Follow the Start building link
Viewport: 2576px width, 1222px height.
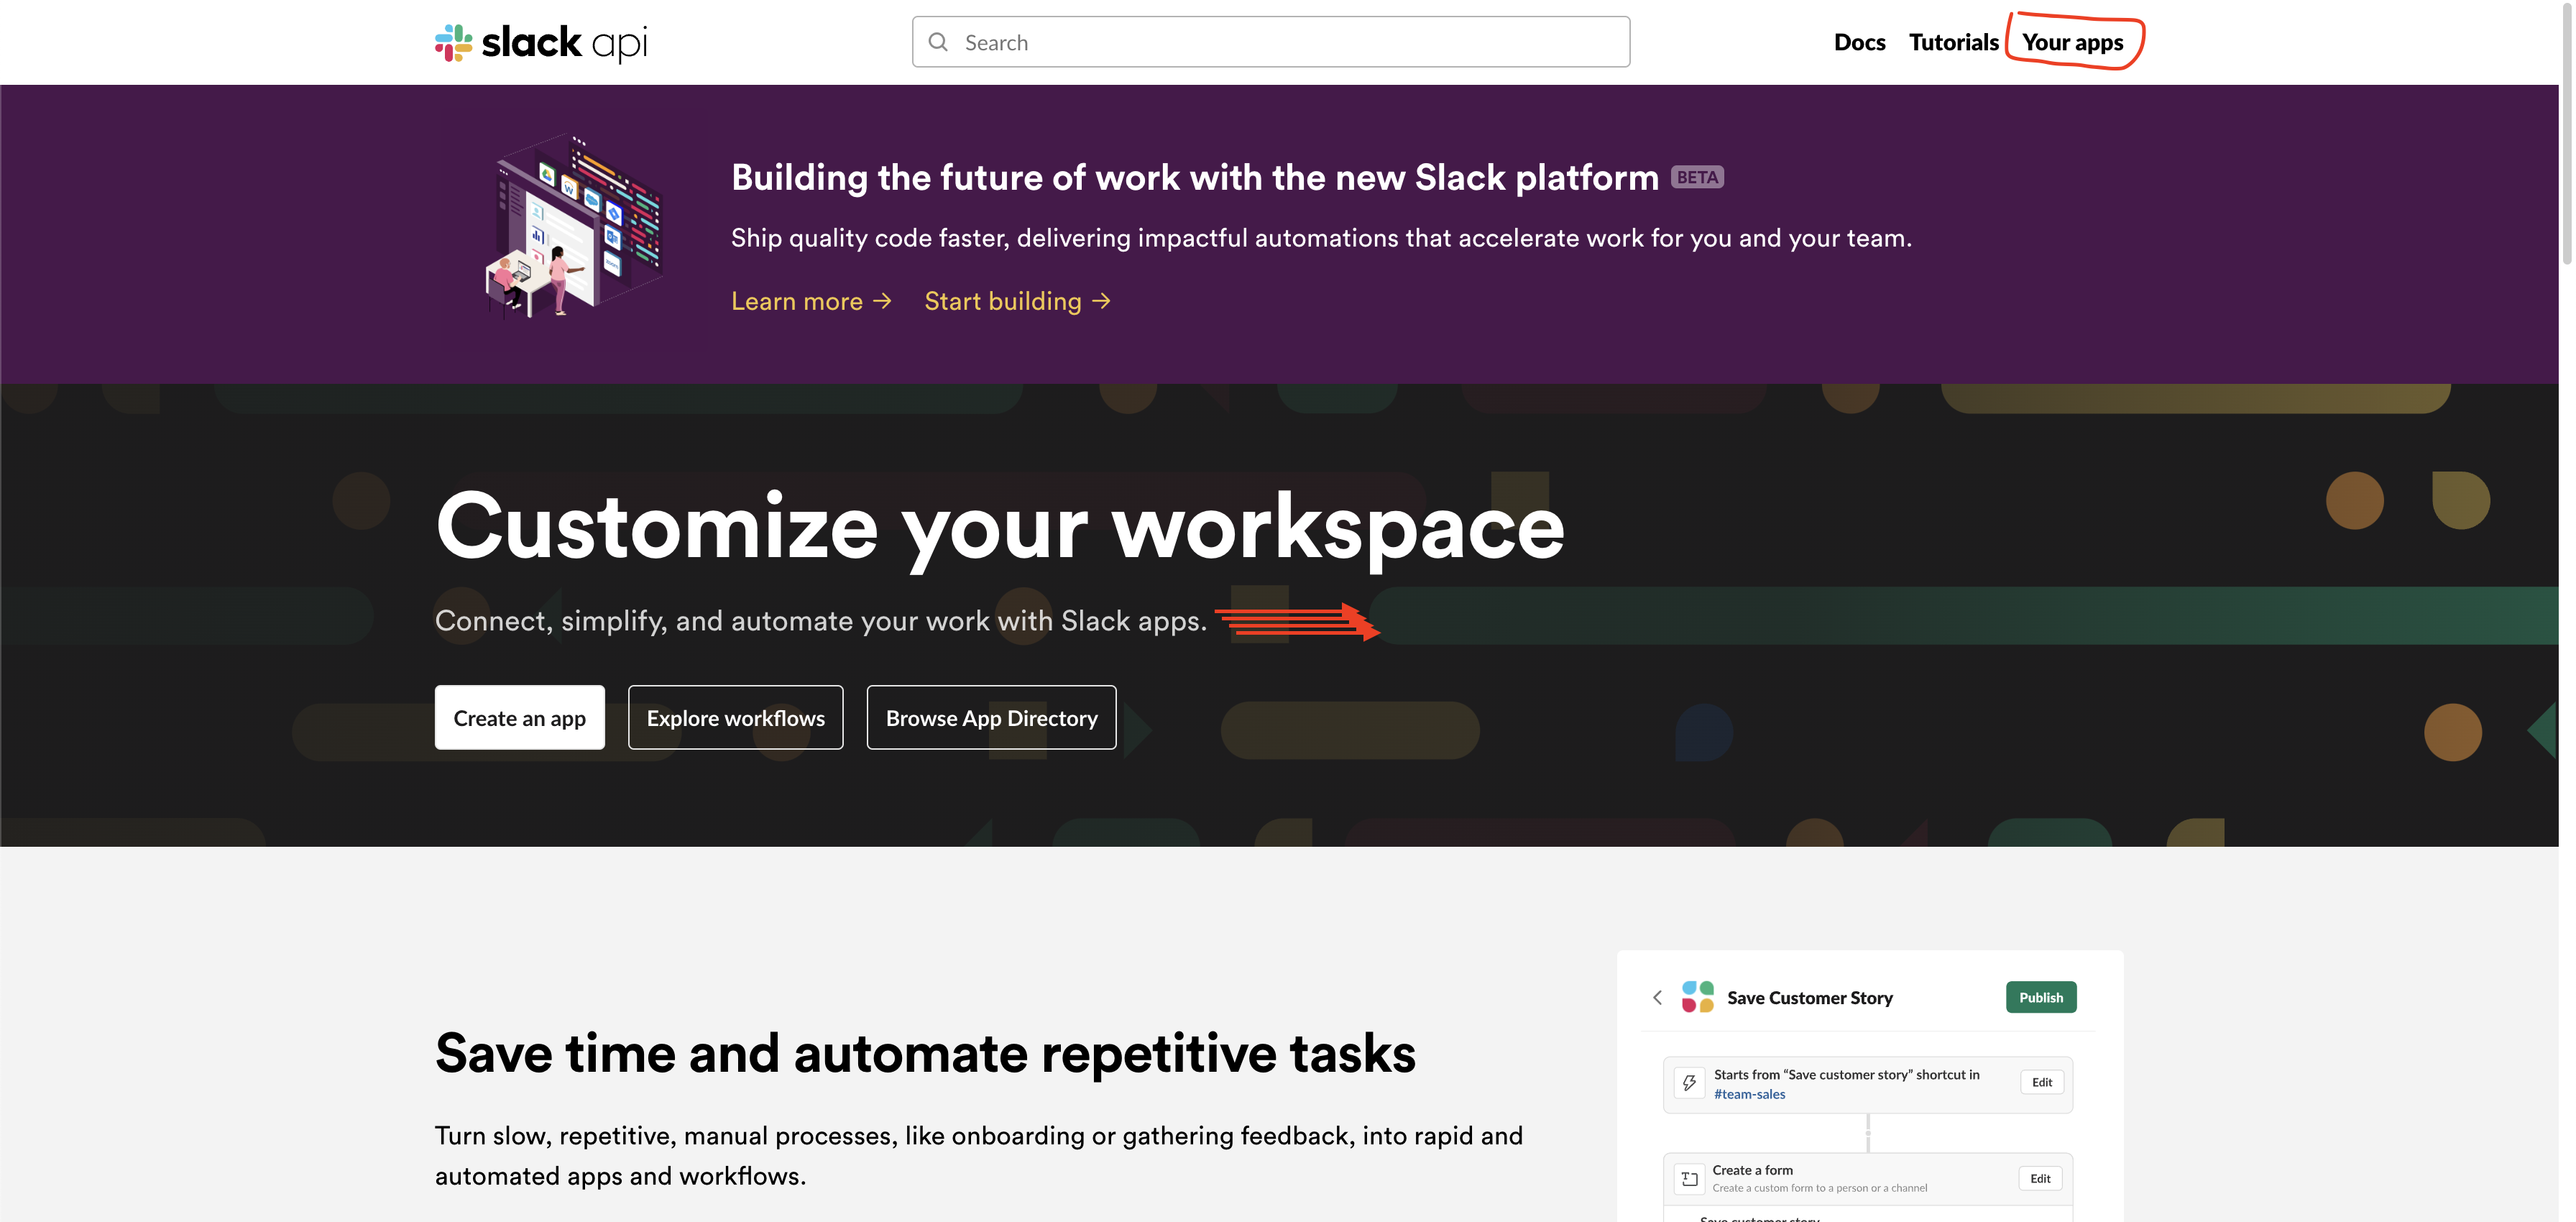click(1017, 301)
